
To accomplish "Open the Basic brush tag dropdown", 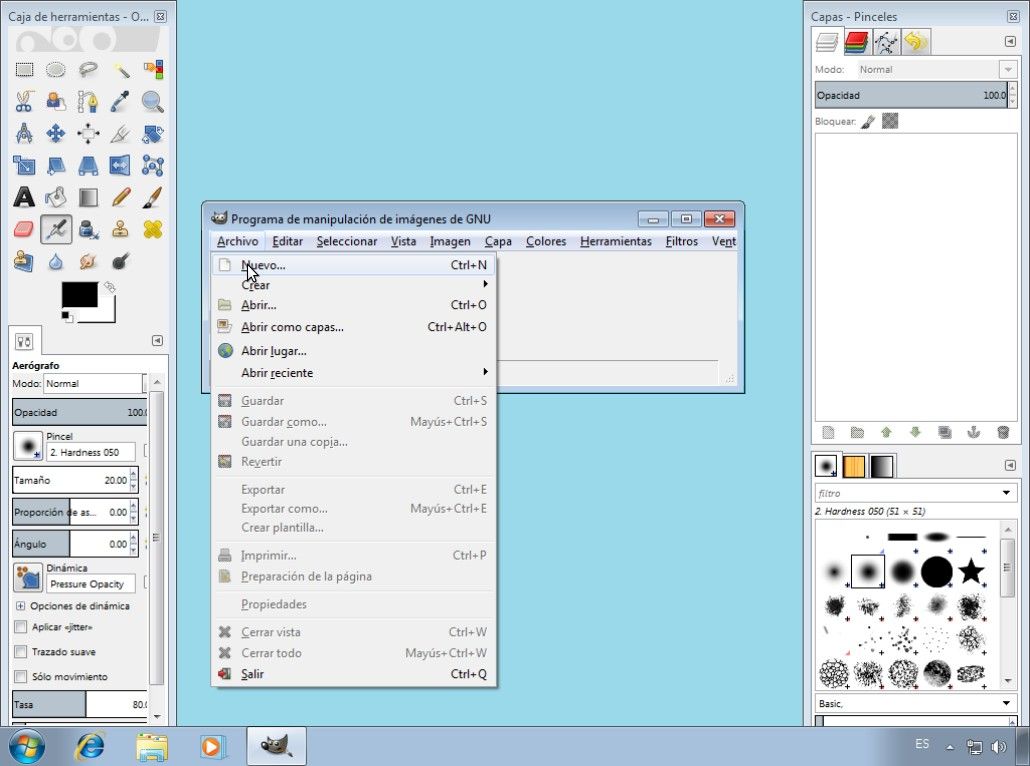I will point(1007,704).
